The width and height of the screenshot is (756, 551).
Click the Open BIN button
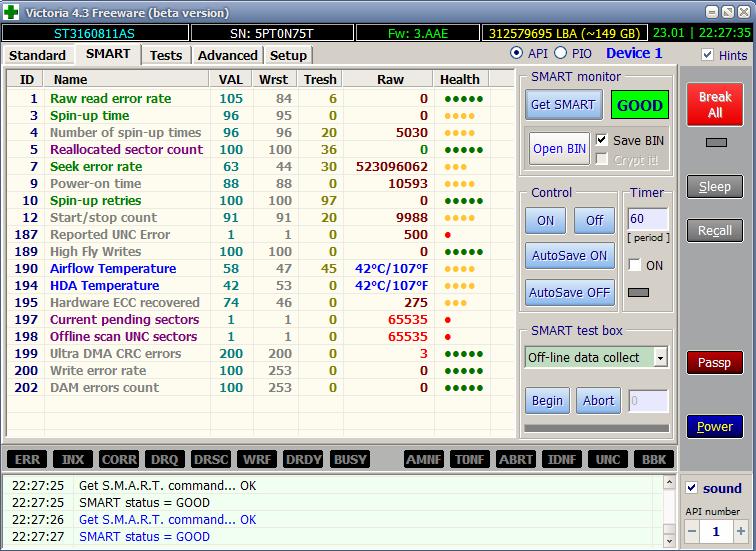click(559, 149)
